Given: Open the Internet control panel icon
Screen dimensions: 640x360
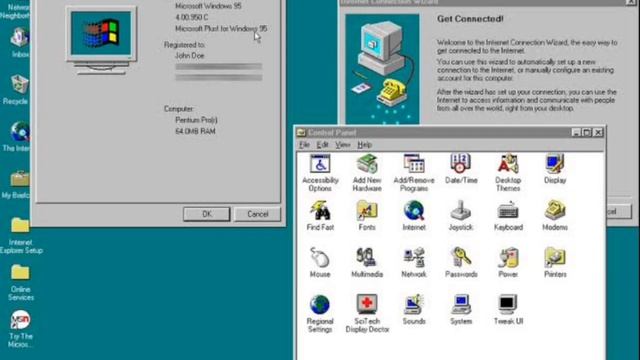Looking at the screenshot, I should coord(414,216).
